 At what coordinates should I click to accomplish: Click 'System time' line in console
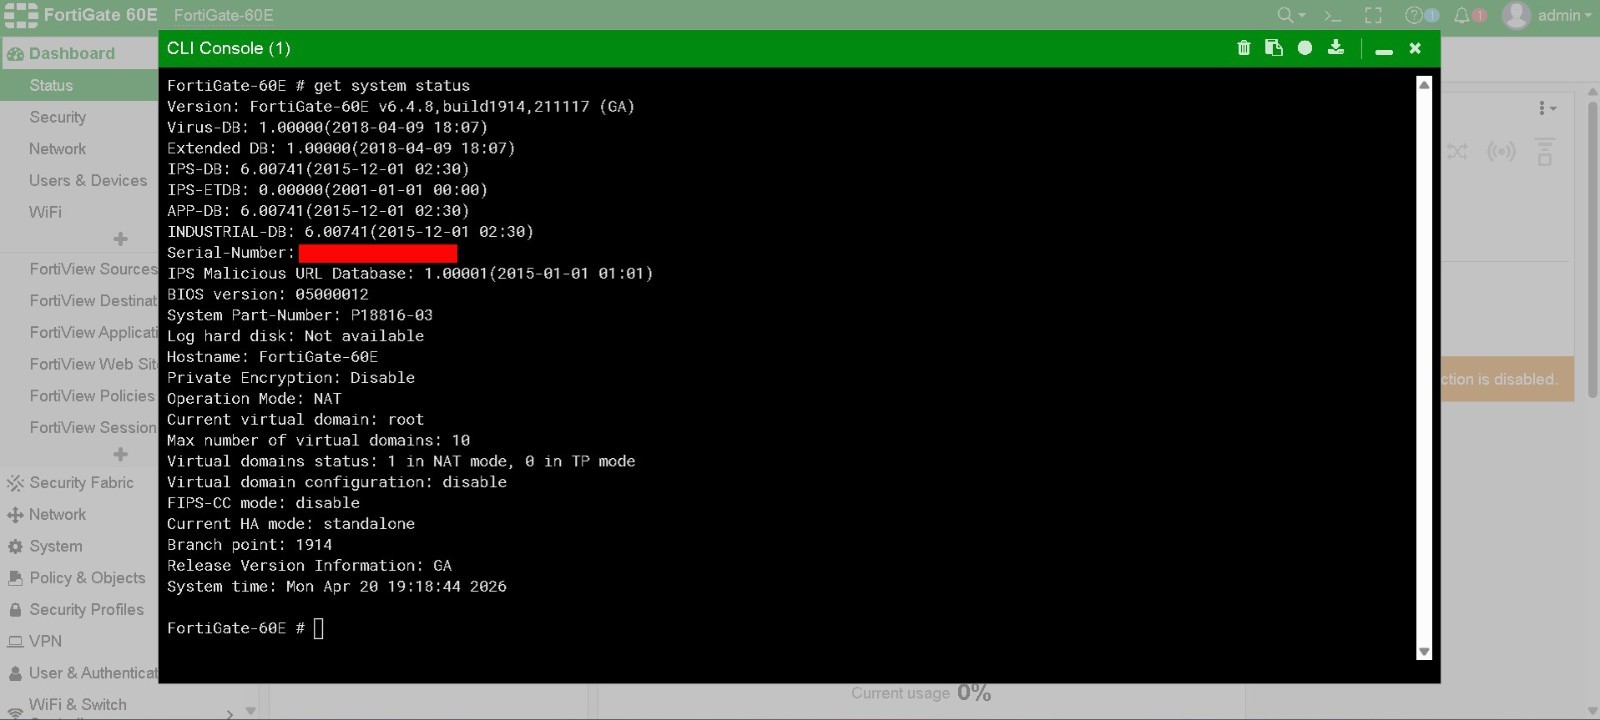pyautogui.click(x=336, y=586)
